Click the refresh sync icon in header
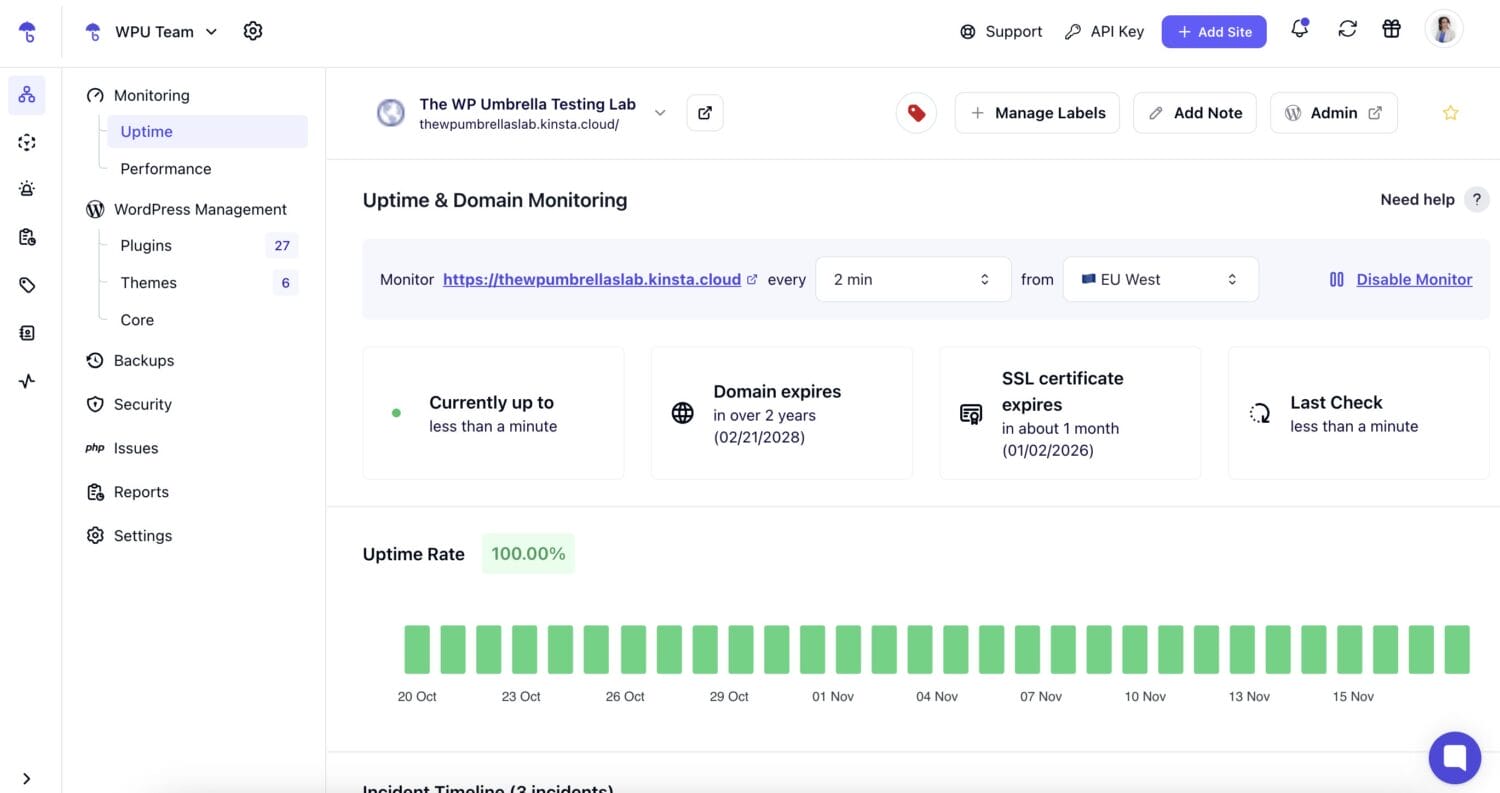The height and width of the screenshot is (793, 1500). tap(1347, 30)
